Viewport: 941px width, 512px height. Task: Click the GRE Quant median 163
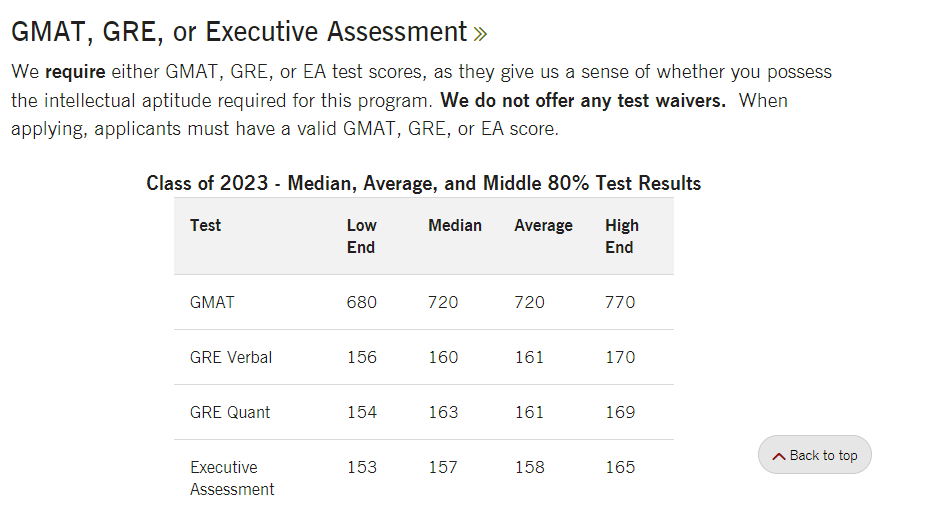pos(443,412)
